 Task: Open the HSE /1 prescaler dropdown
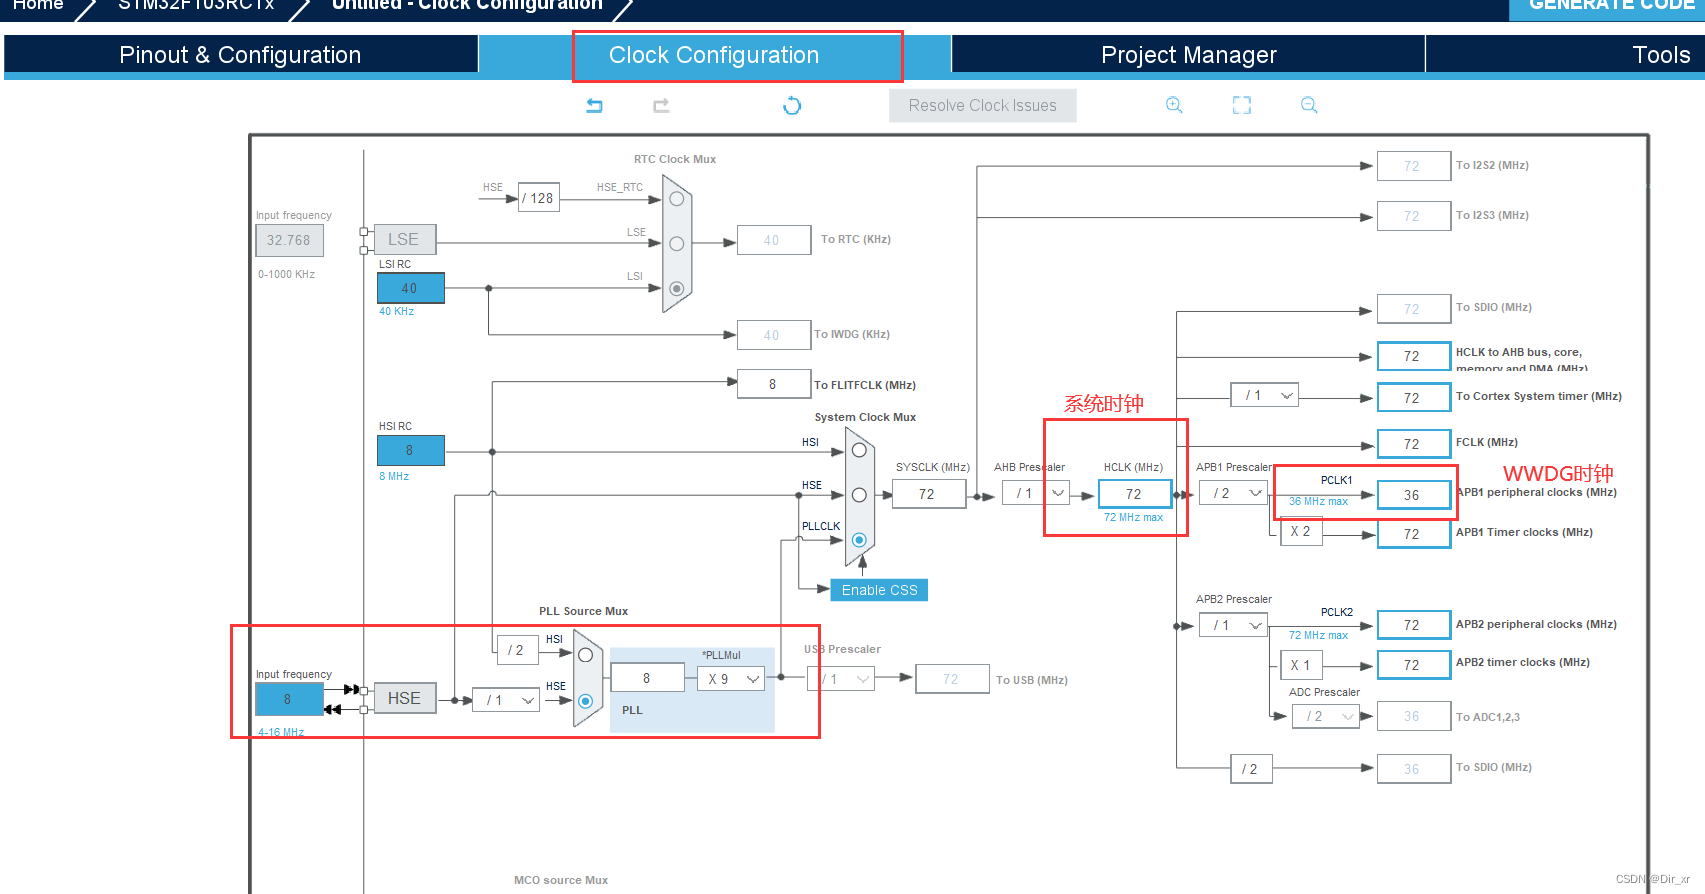click(x=506, y=700)
